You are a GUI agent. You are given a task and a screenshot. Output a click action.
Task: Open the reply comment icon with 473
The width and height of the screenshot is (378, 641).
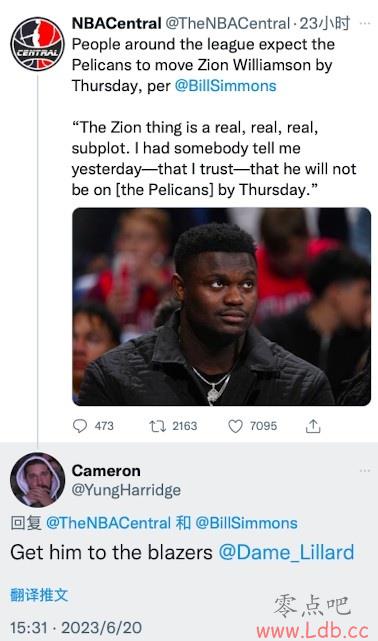[80, 426]
